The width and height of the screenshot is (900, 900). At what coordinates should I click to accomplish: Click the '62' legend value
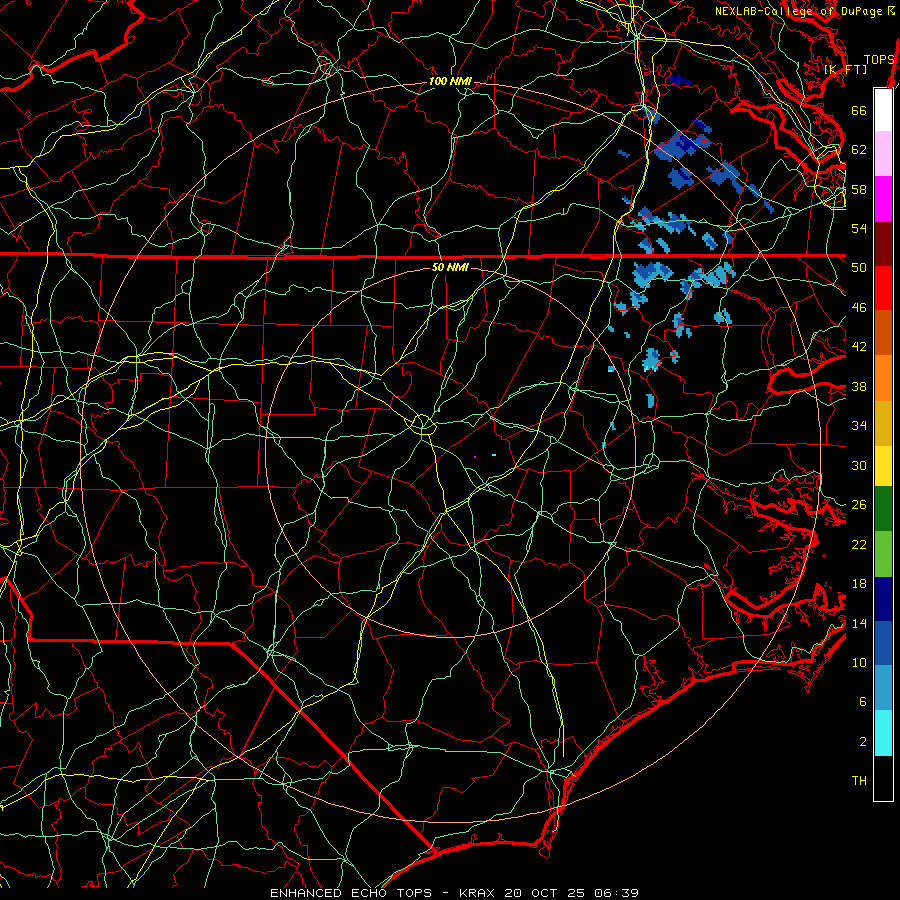point(859,149)
